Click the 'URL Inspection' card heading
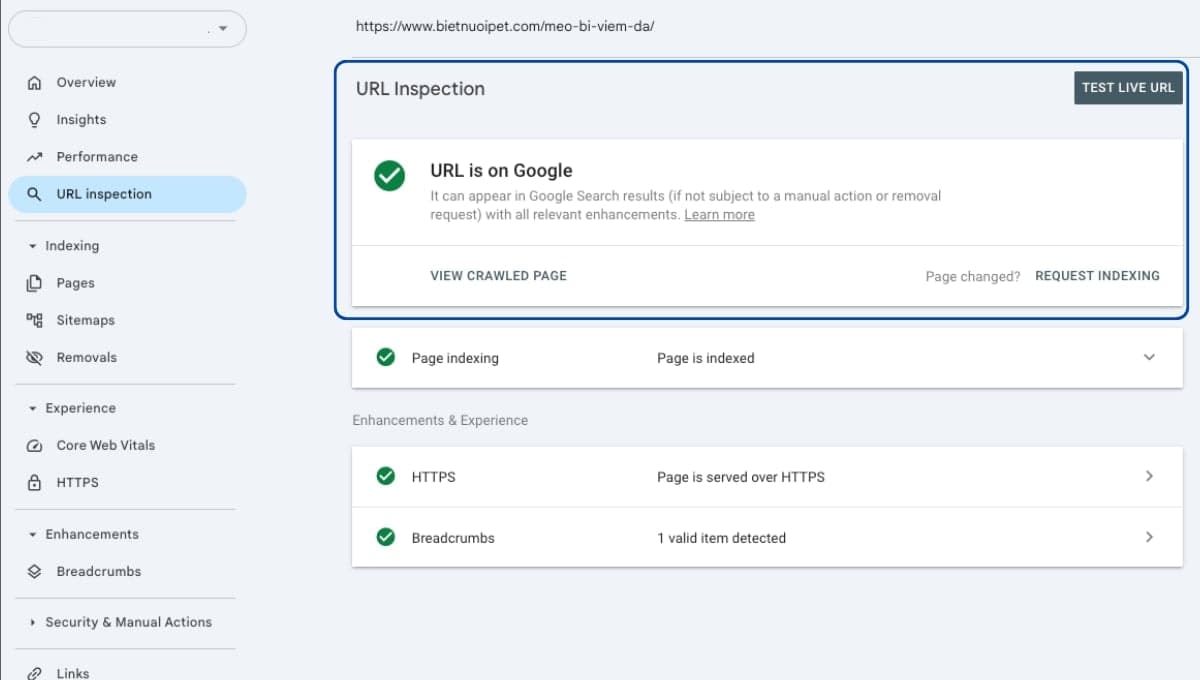Viewport: 1200px width, 680px height. point(420,89)
